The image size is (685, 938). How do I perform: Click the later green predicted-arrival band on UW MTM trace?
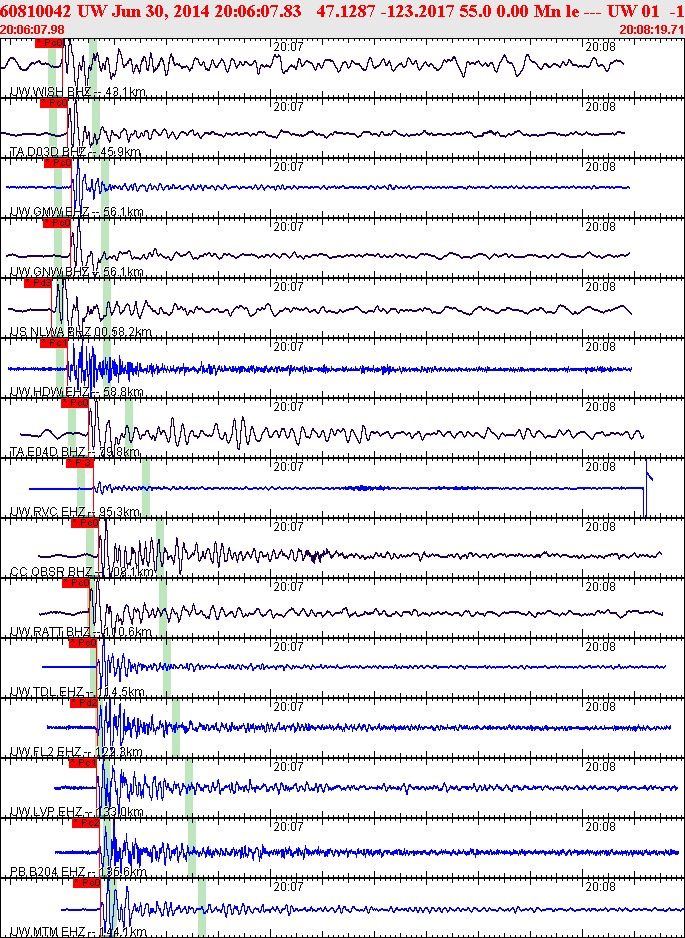(202, 907)
